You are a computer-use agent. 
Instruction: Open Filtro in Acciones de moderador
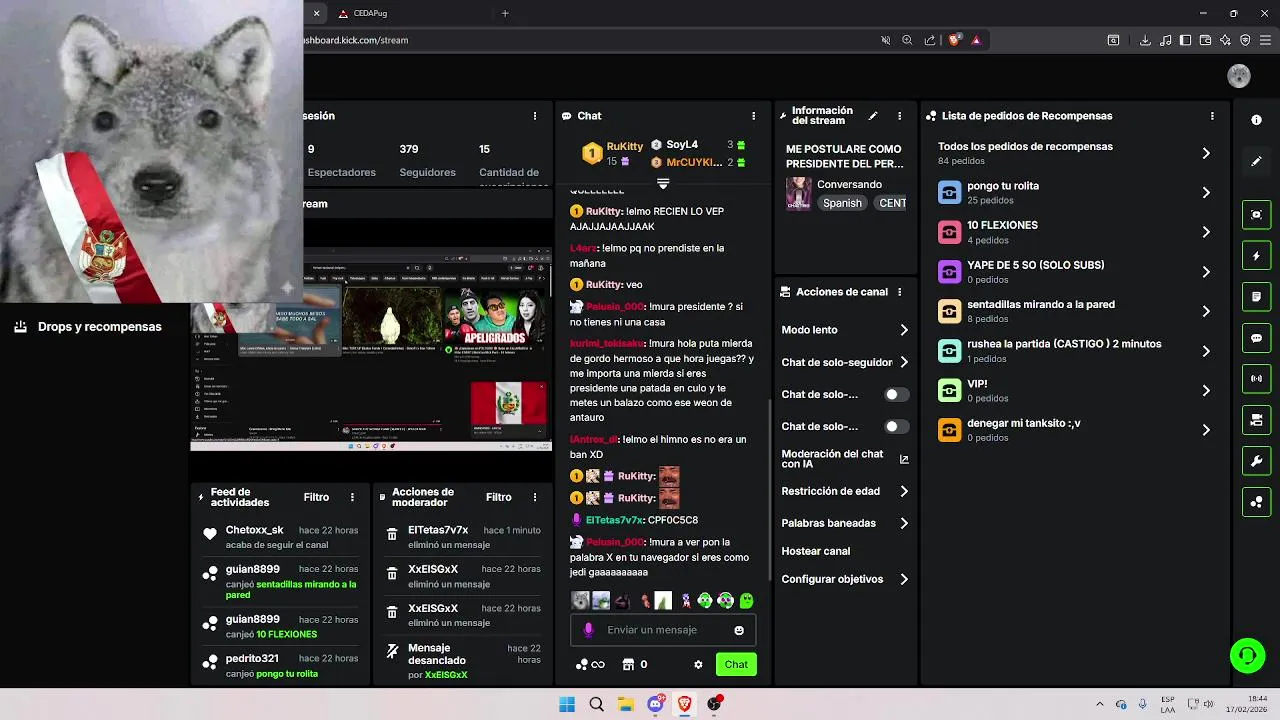[x=498, y=497]
